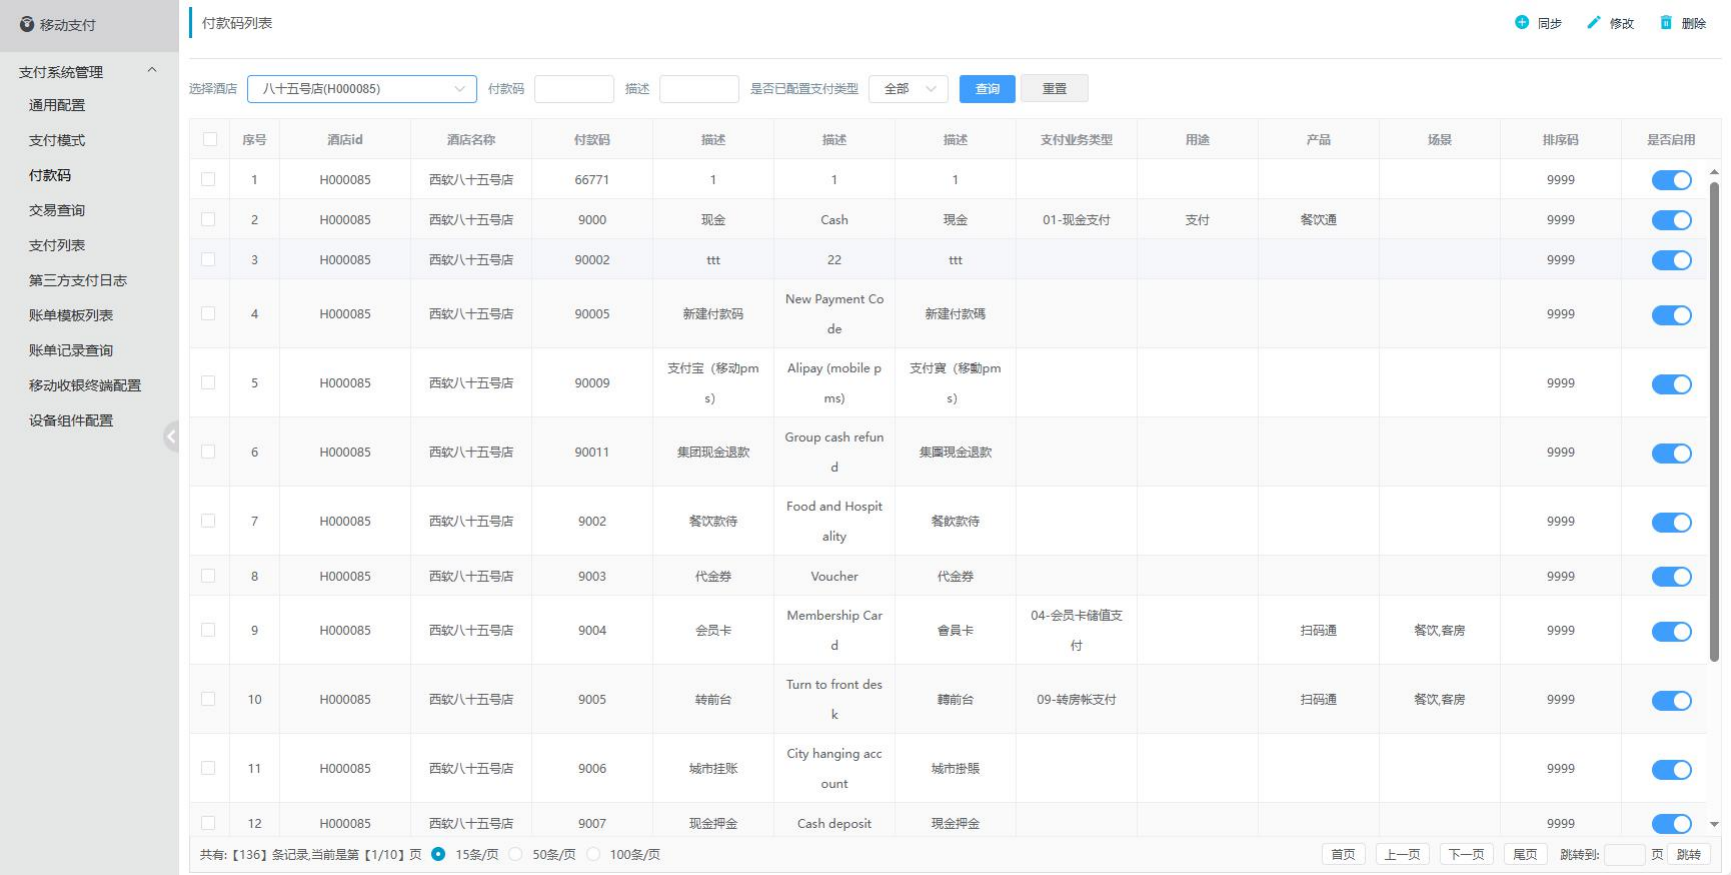This screenshot has height=875, width=1731.
Task: Open the hotel selection dropdown
Action: point(361,89)
